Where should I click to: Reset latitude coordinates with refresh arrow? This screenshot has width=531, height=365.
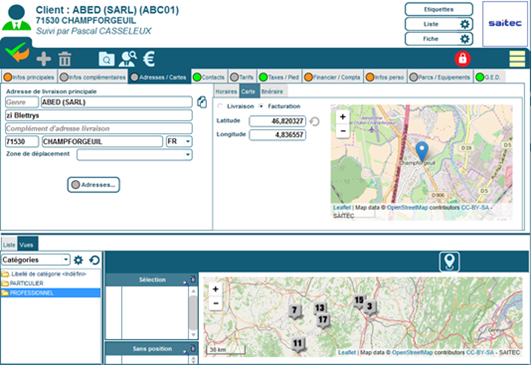pyautogui.click(x=315, y=121)
